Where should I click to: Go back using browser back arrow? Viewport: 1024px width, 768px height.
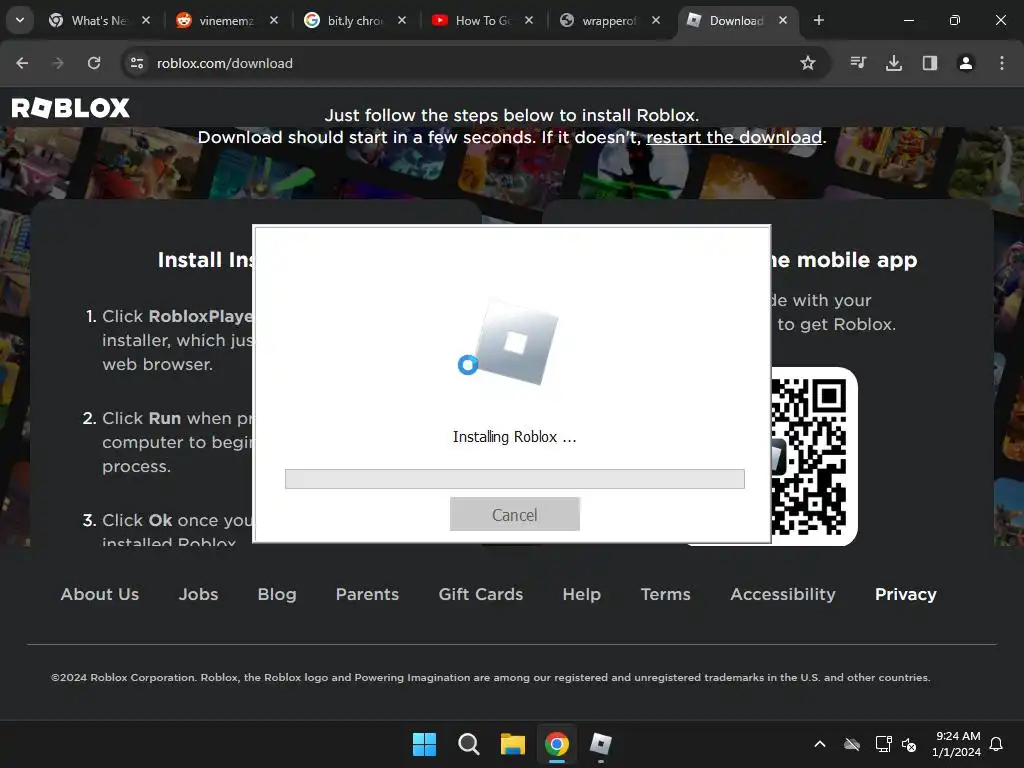(x=22, y=63)
